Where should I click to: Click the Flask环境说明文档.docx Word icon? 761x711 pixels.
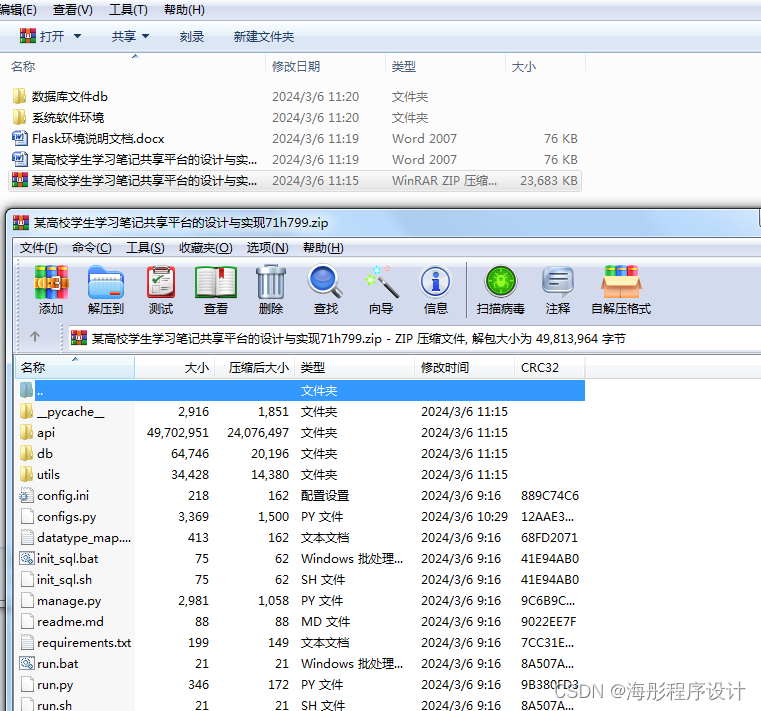19,138
